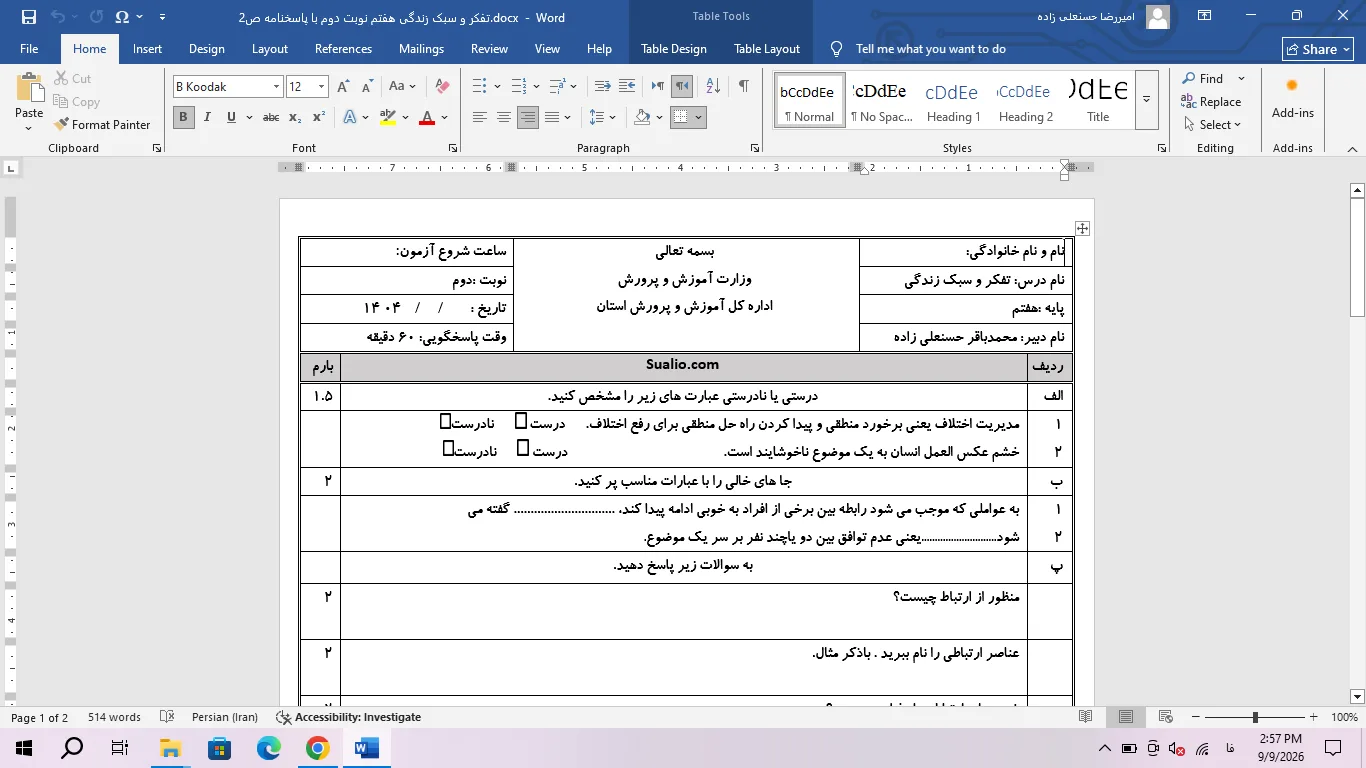The height and width of the screenshot is (768, 1366).
Task: Click the Find button
Action: click(x=1202, y=78)
